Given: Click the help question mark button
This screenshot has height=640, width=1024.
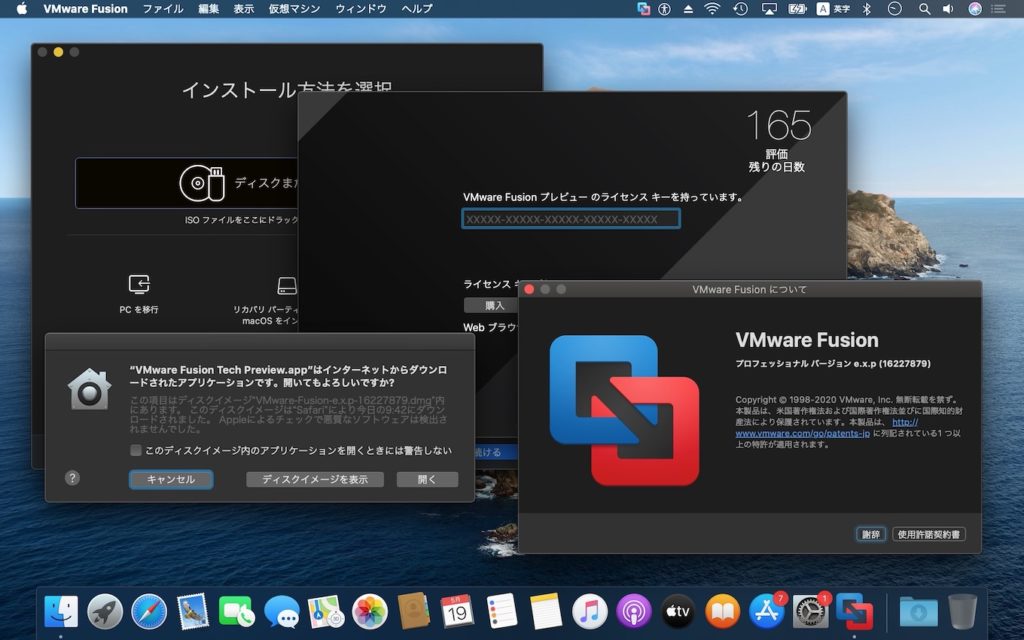Looking at the screenshot, I should coord(72,478).
